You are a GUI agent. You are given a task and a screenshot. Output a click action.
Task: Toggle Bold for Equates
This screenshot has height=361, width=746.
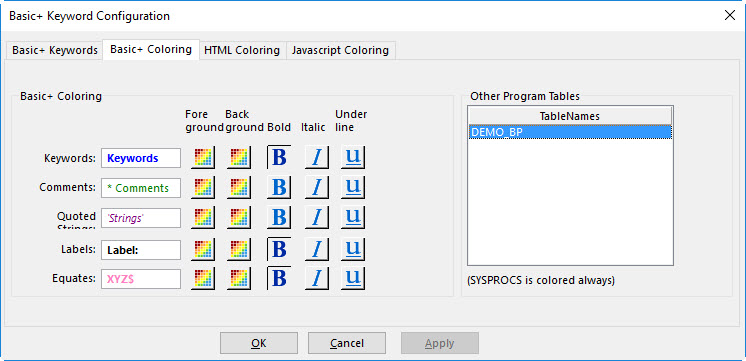(x=279, y=278)
